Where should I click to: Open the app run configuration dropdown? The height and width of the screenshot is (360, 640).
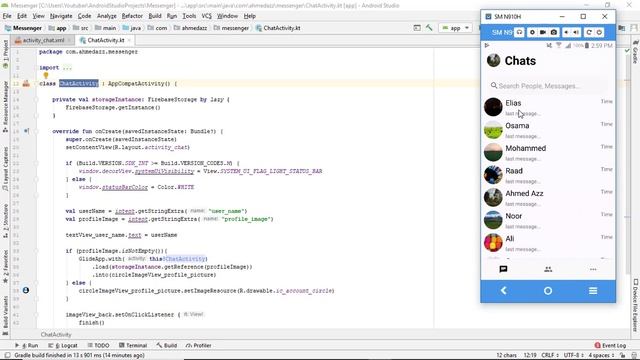(455, 28)
